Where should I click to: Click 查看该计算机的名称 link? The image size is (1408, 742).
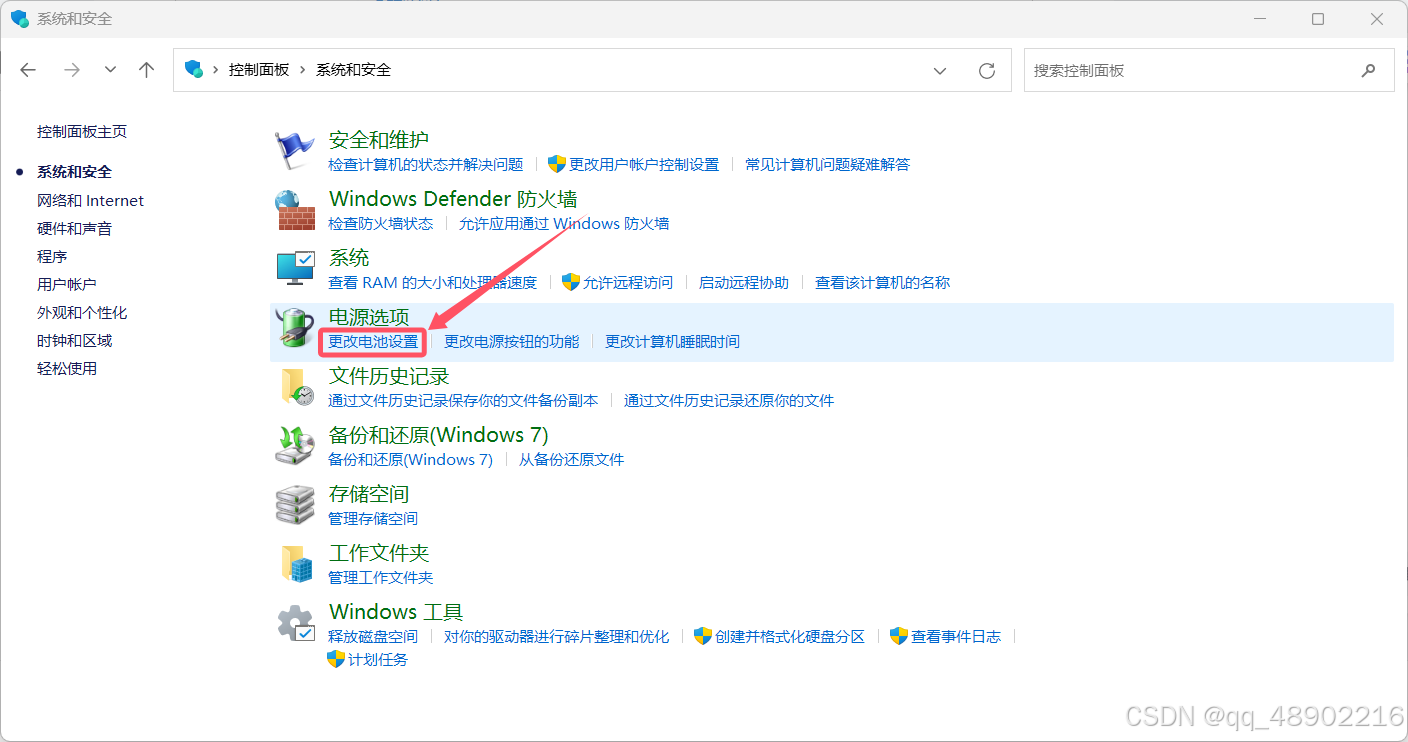pyautogui.click(x=883, y=283)
